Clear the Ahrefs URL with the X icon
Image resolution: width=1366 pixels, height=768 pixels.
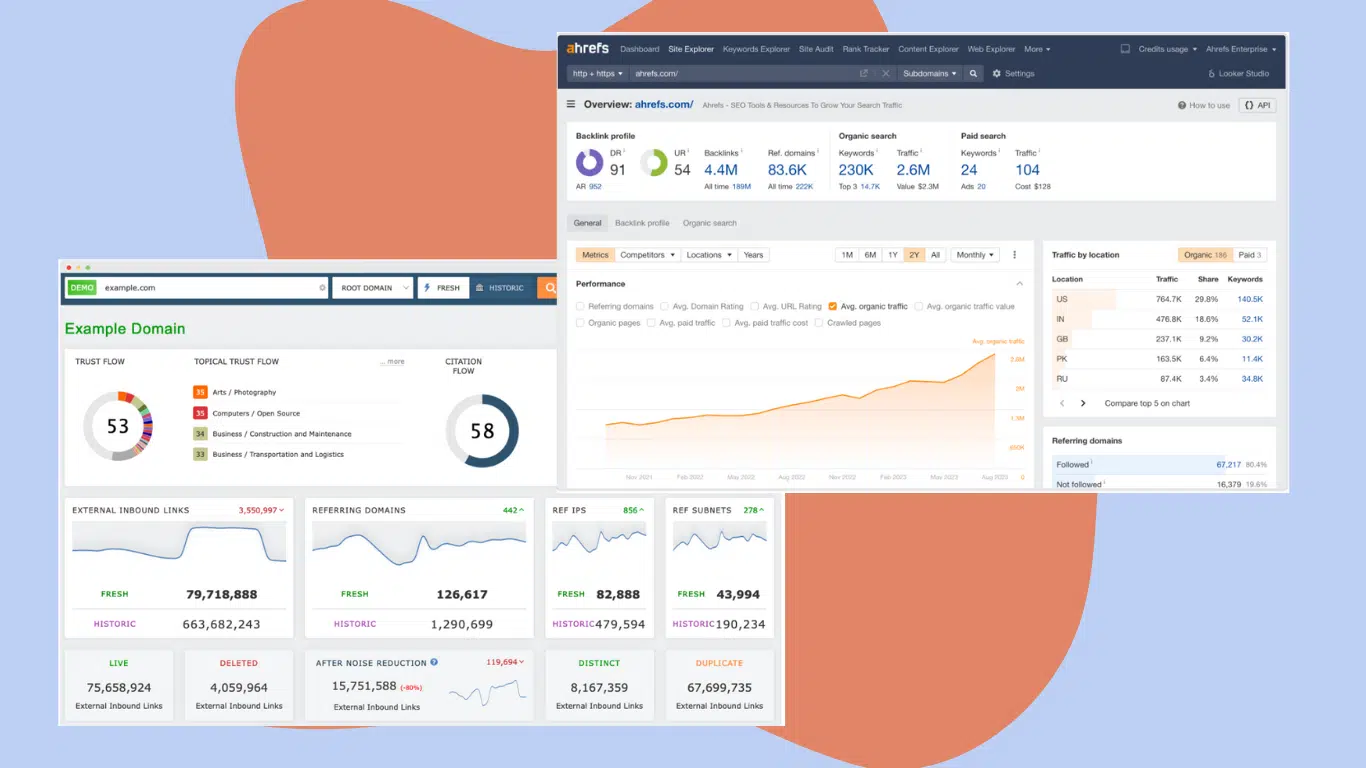885,73
